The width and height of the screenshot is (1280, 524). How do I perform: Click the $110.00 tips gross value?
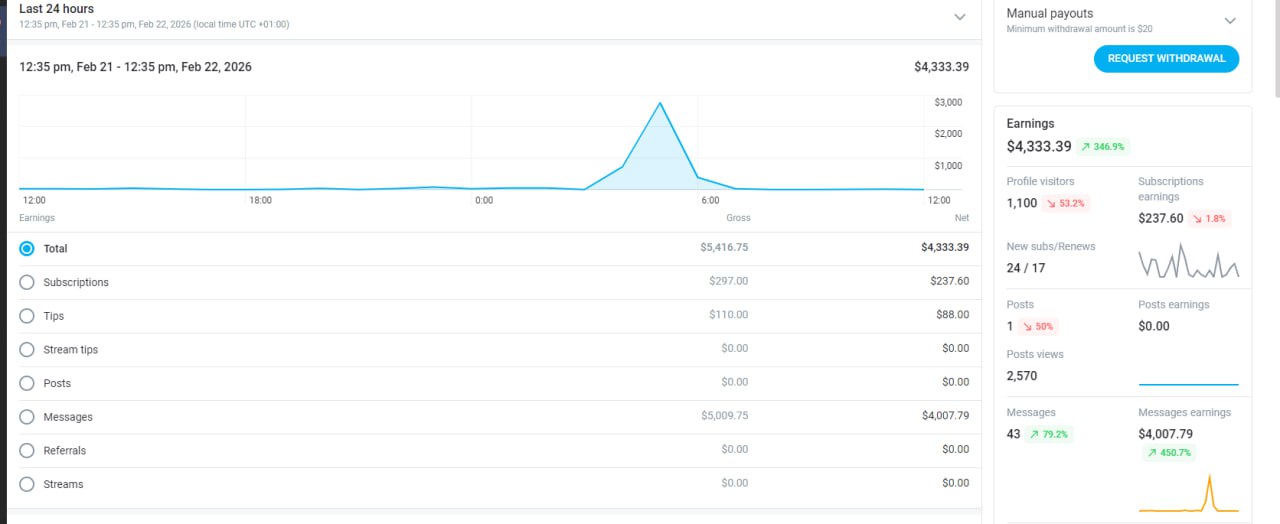click(x=728, y=315)
